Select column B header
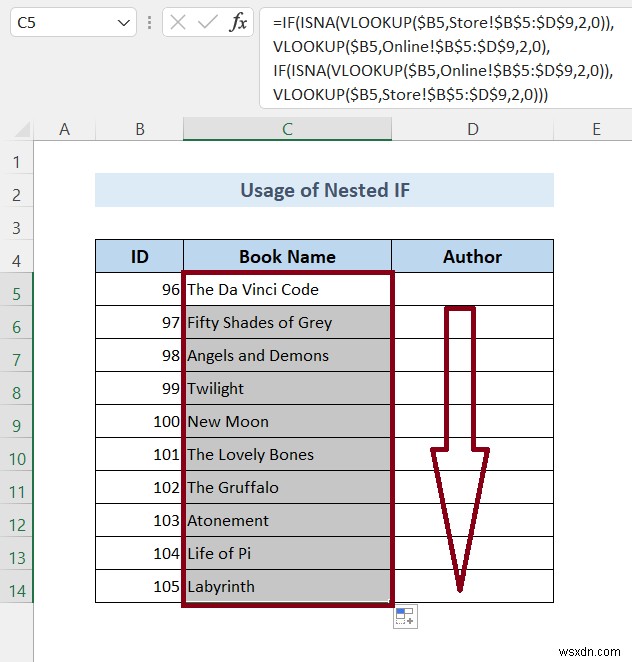 click(140, 129)
